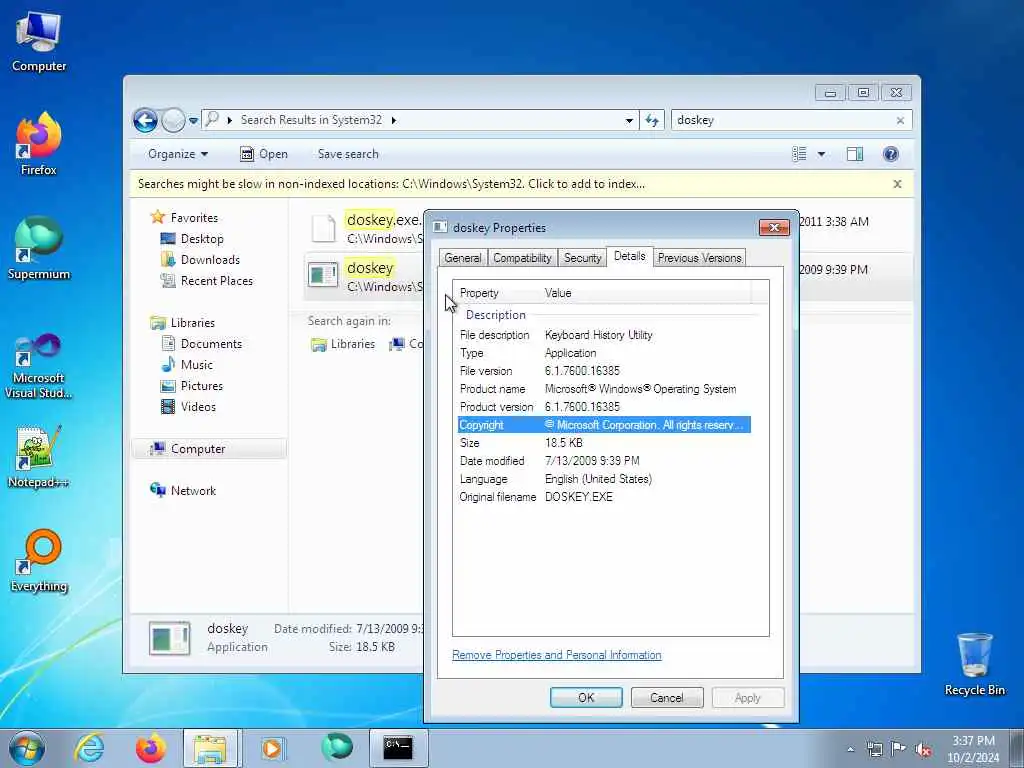Select the Original filename row DOSKEY.EXE
Screen dimensions: 1024x768
point(604,497)
